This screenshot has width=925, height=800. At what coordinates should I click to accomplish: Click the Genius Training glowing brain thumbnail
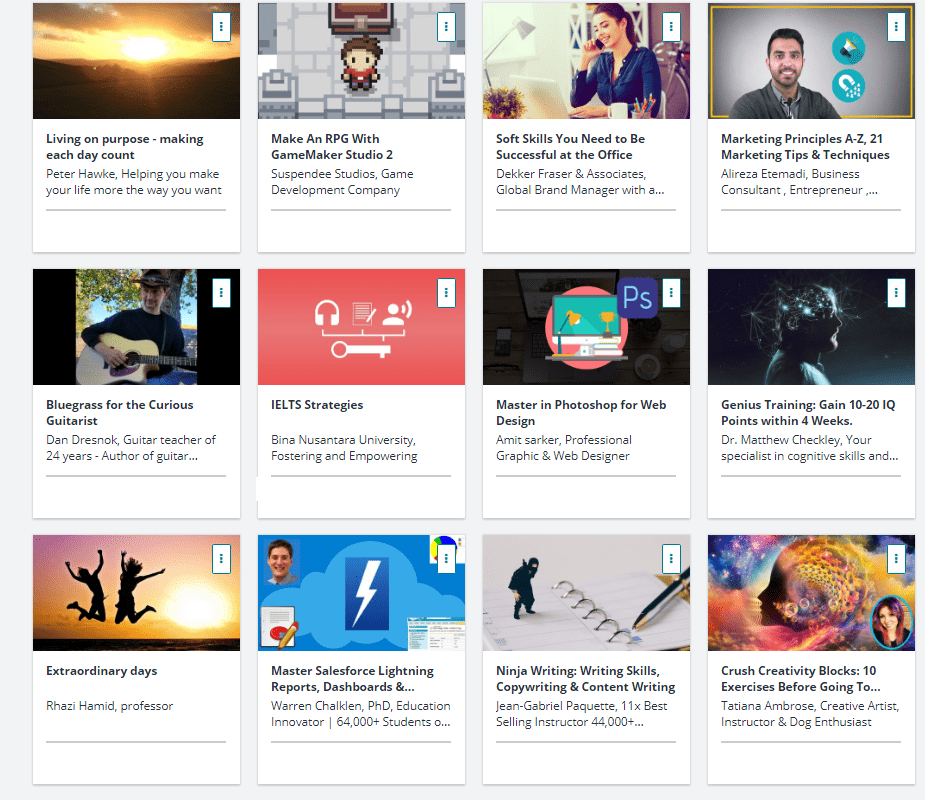(x=811, y=327)
